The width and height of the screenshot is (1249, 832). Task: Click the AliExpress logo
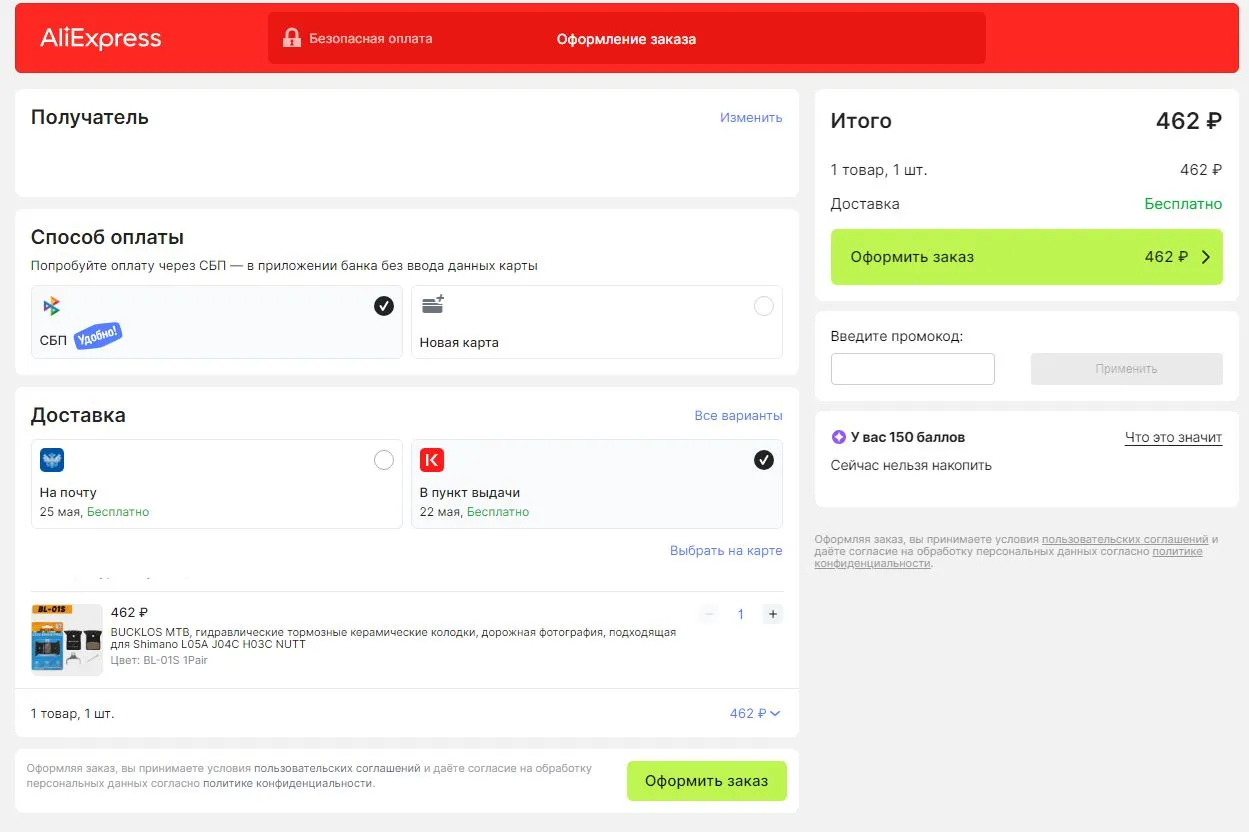[100, 39]
